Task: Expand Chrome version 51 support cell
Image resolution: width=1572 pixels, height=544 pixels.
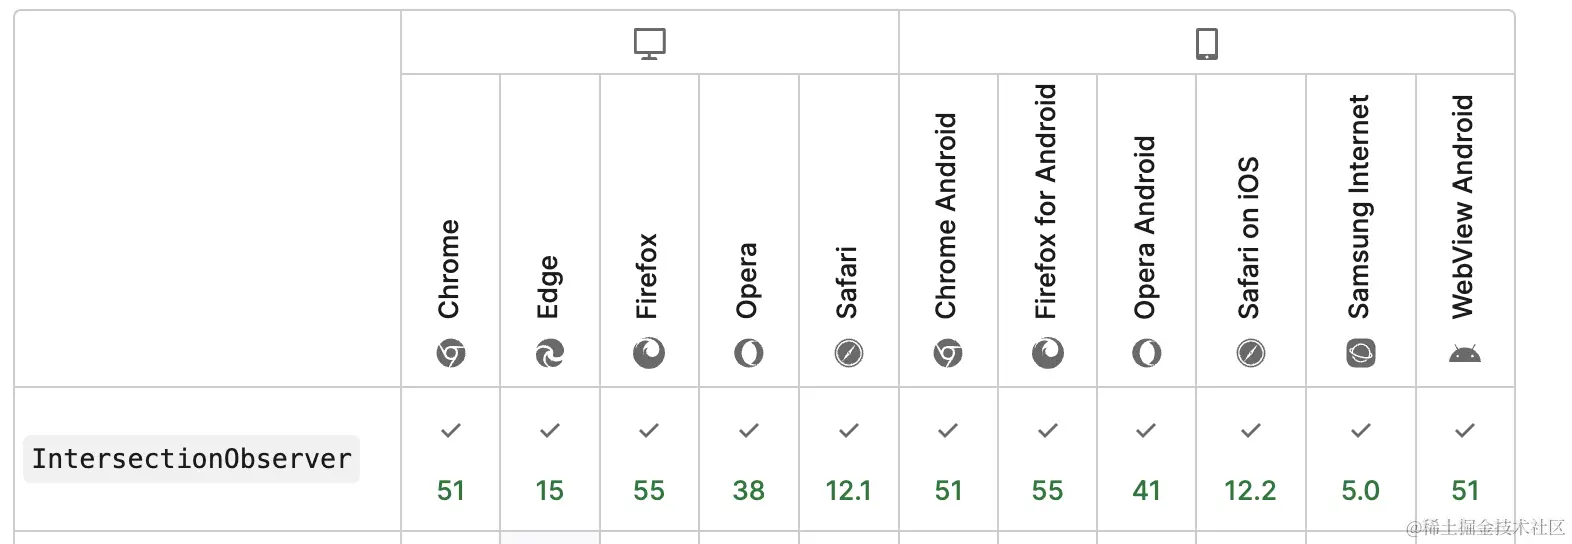Action: click(x=451, y=460)
